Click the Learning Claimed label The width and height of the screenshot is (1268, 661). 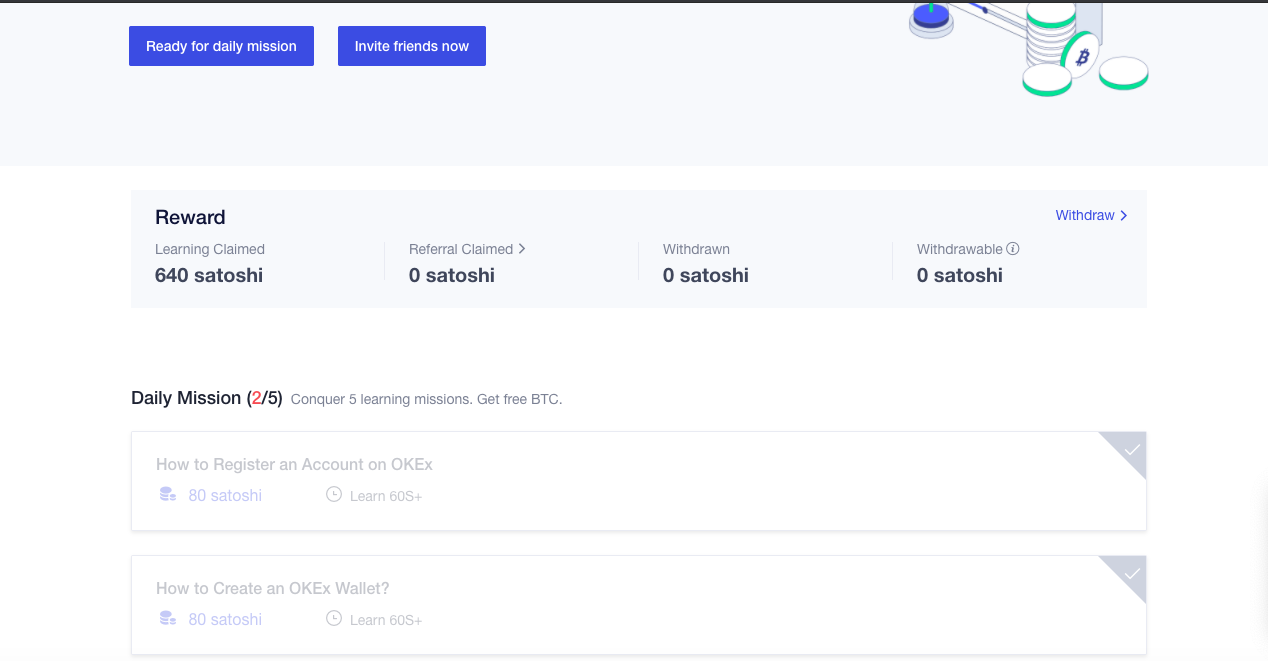click(210, 249)
